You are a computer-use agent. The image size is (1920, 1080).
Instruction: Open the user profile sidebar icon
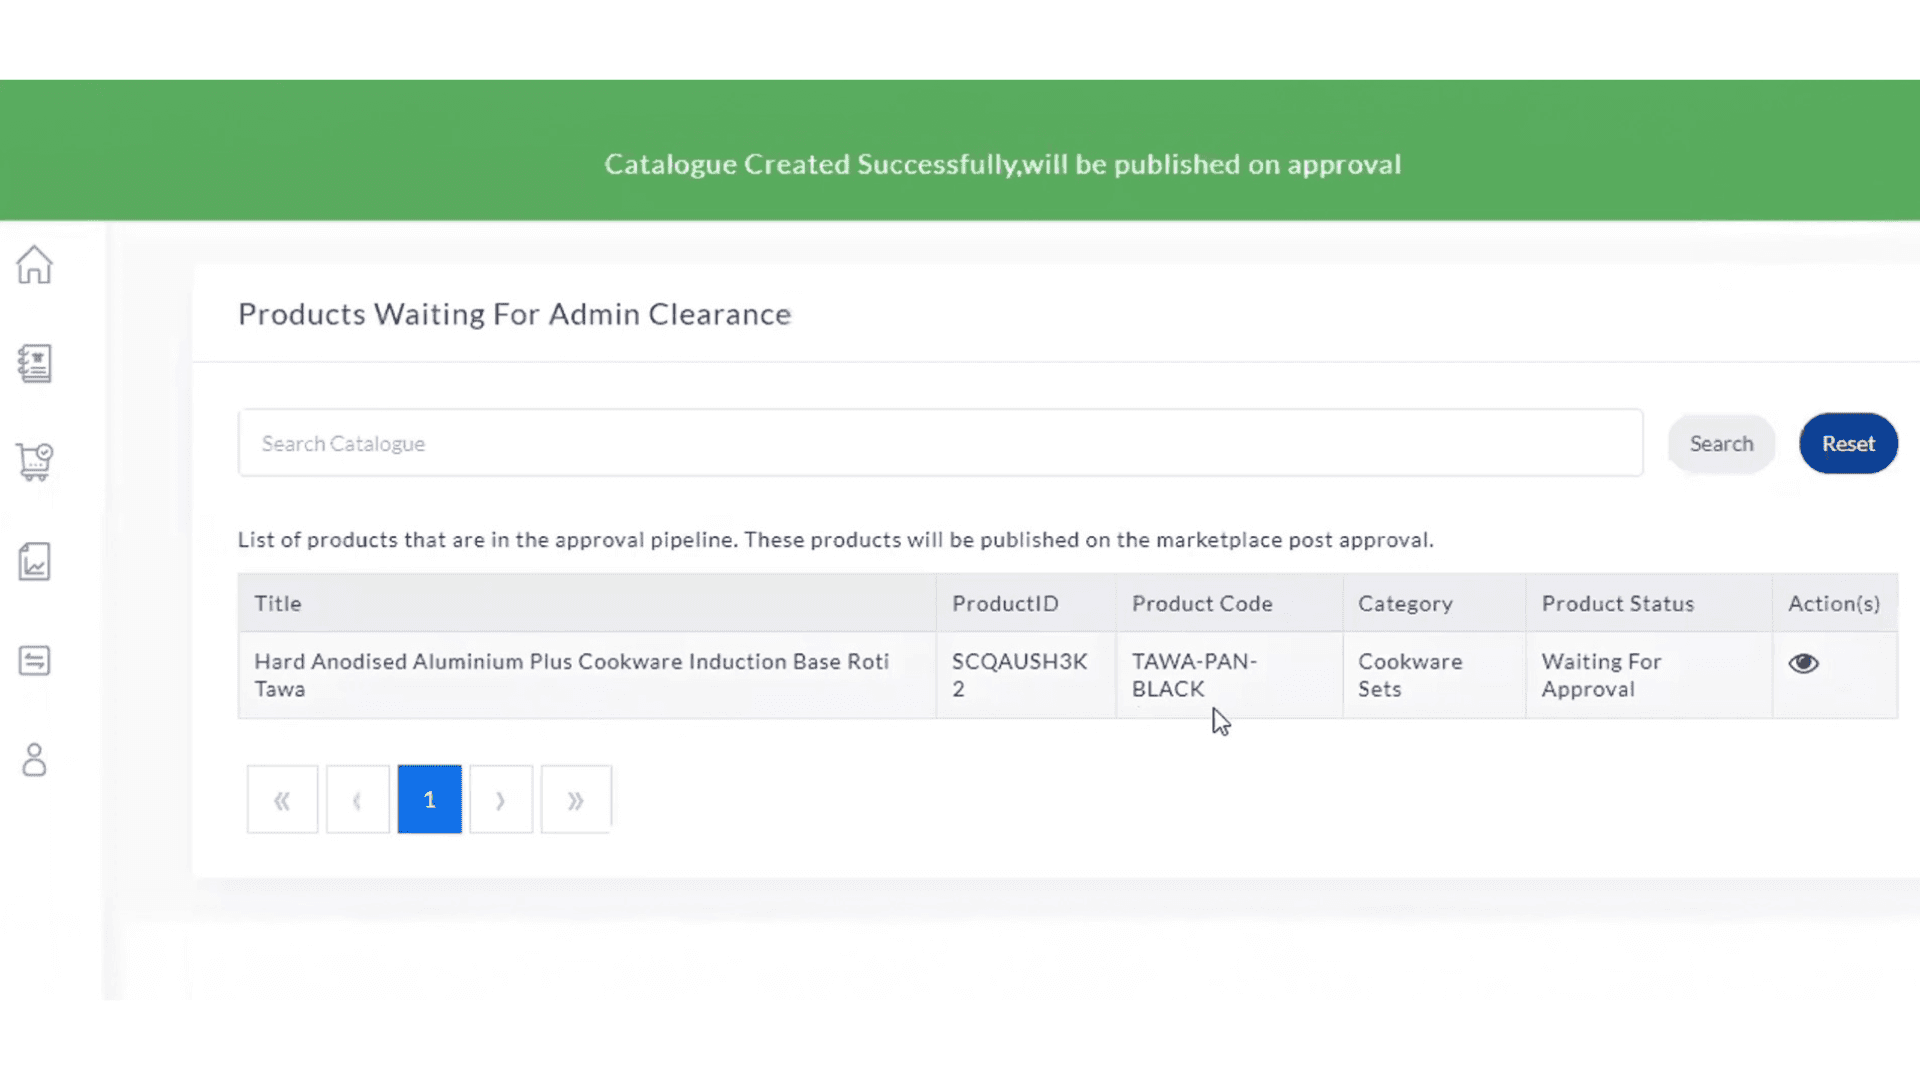point(34,760)
